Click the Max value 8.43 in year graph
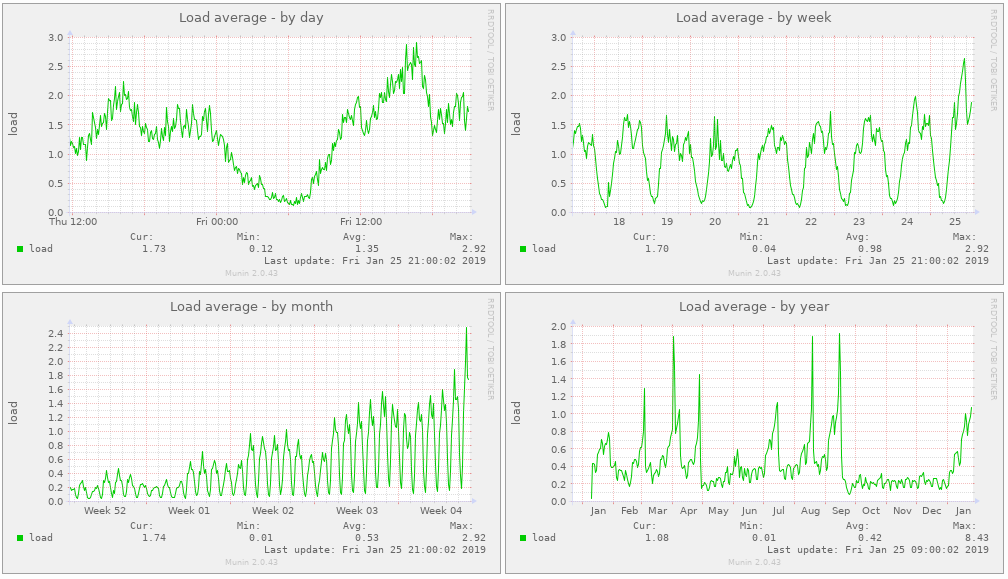 (976, 538)
